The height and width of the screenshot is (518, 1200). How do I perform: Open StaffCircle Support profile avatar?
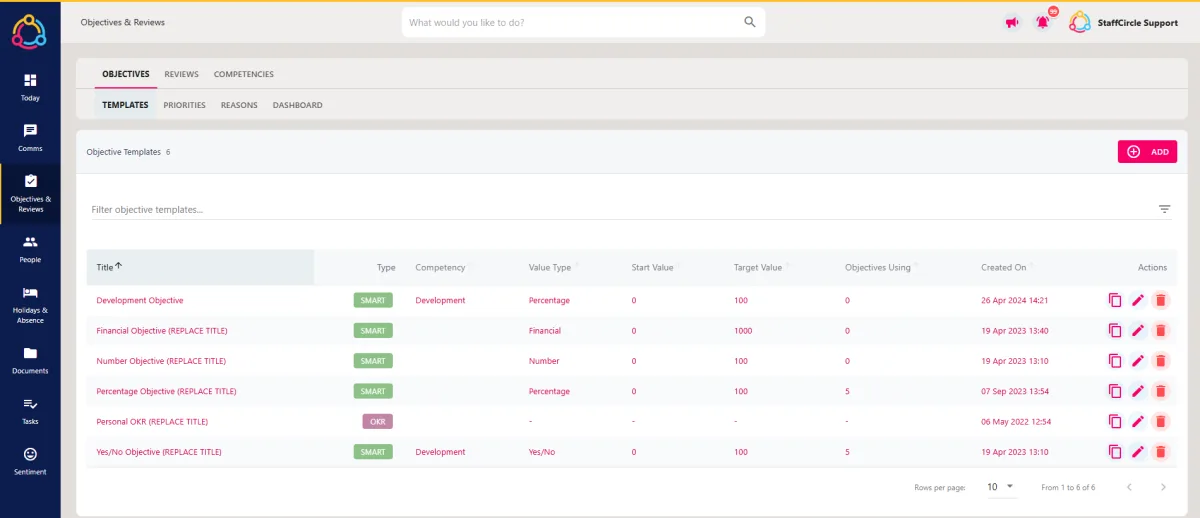pos(1080,22)
